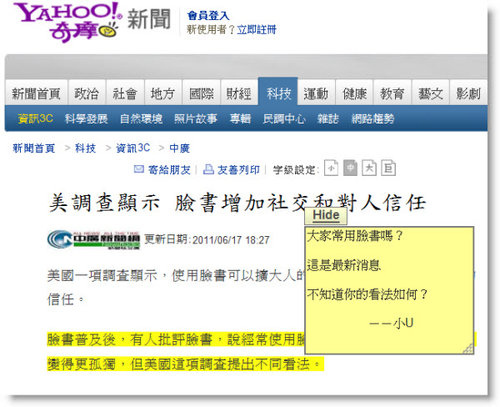The width and height of the screenshot is (500, 407).
Task: Open the 影劇 tab
Action: [468, 93]
